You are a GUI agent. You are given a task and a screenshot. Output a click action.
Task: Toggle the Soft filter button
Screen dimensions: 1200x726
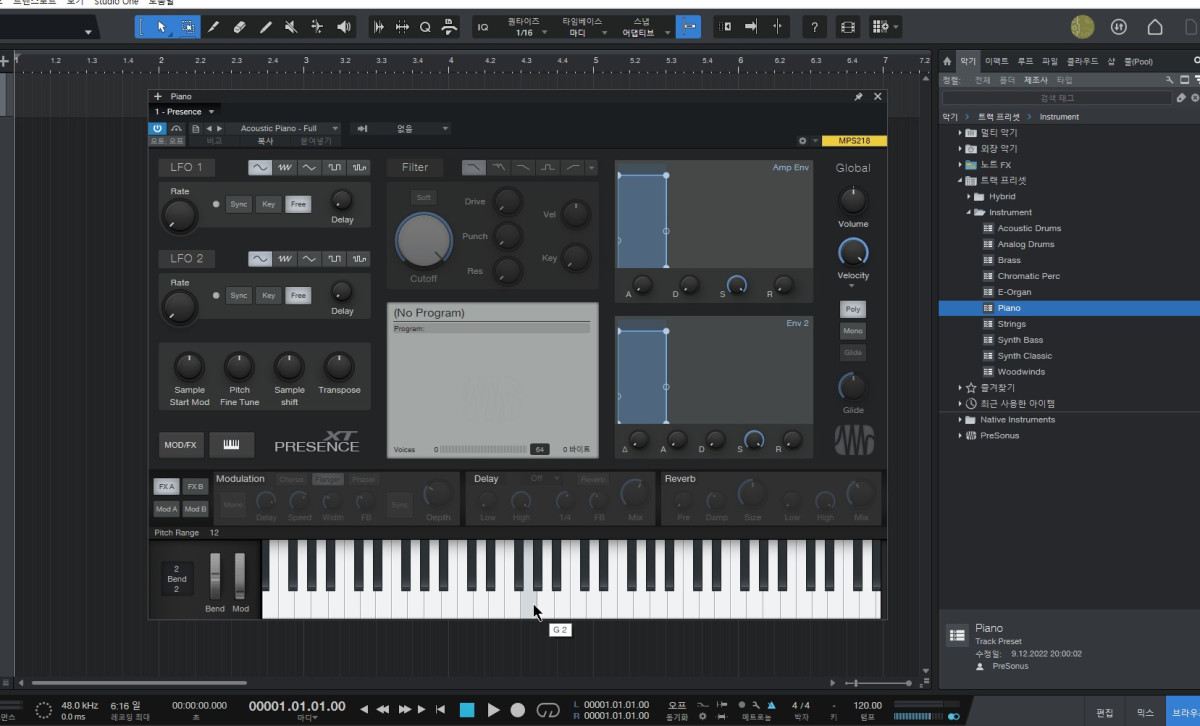click(x=424, y=197)
